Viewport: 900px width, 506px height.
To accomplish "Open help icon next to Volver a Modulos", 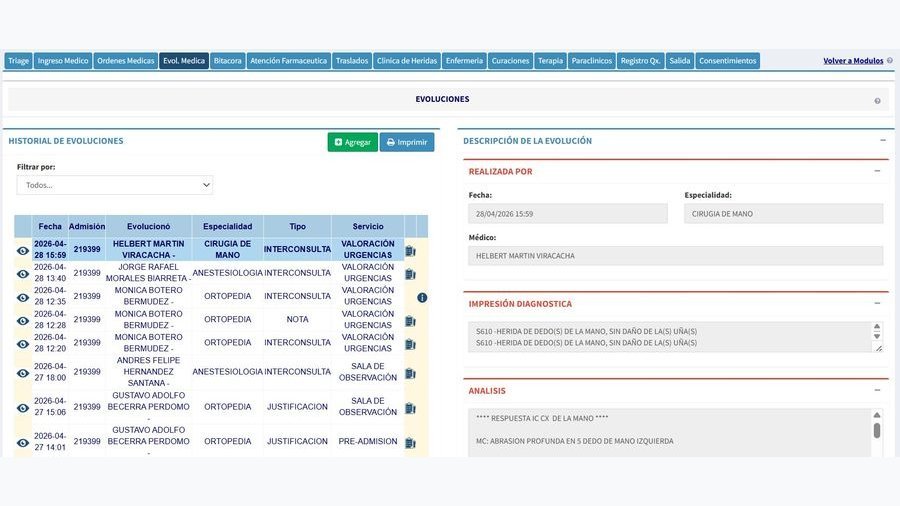I will pos(890,60).
